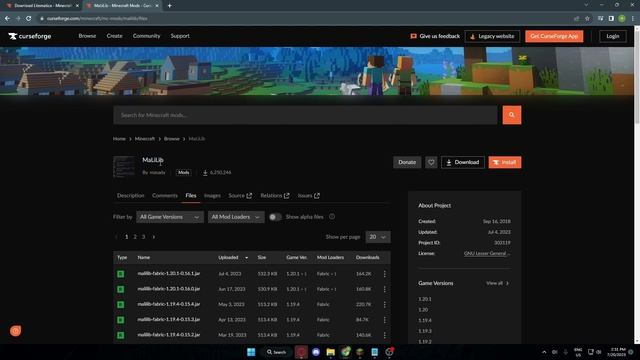The image size is (640, 360).
Task: Open options menu for malilib-fabric-1.19.4-0.15.4.jar
Action: point(384,304)
